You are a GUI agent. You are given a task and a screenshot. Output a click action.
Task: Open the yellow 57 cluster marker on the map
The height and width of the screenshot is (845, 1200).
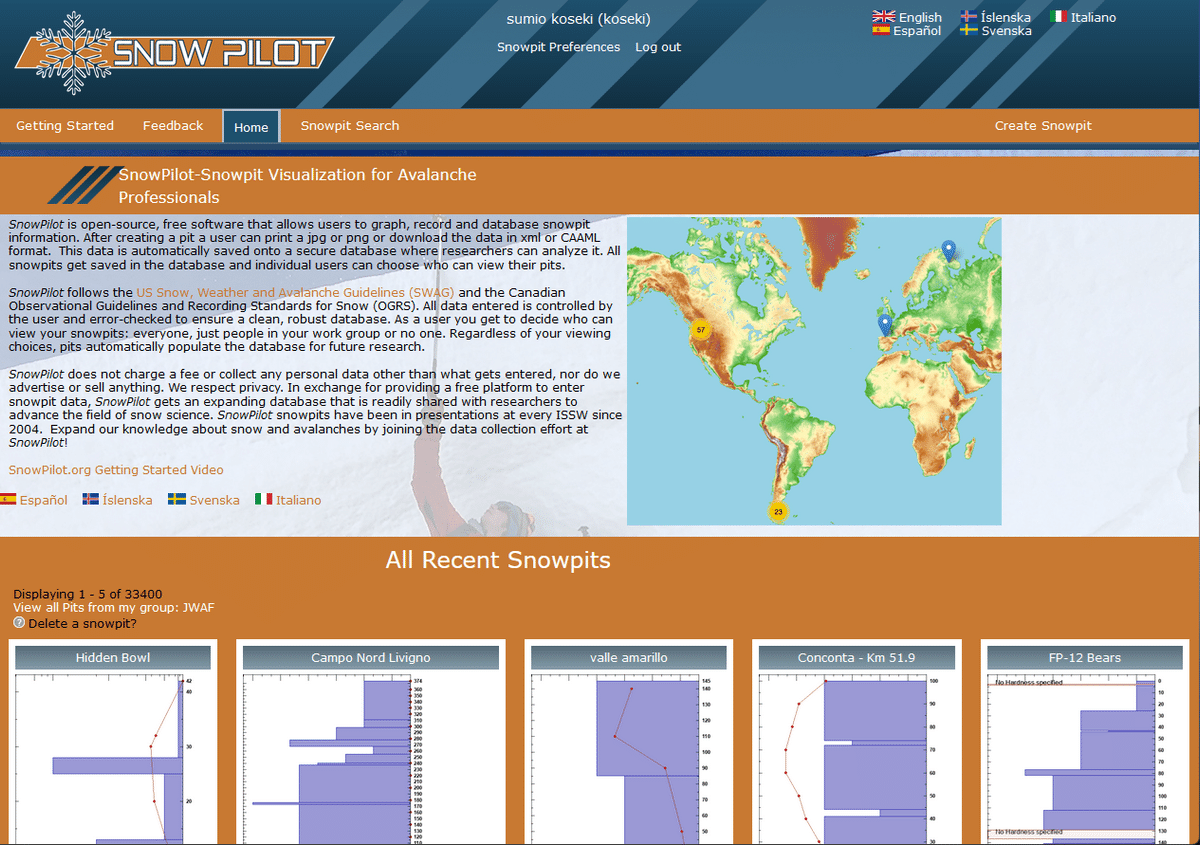pyautogui.click(x=701, y=330)
